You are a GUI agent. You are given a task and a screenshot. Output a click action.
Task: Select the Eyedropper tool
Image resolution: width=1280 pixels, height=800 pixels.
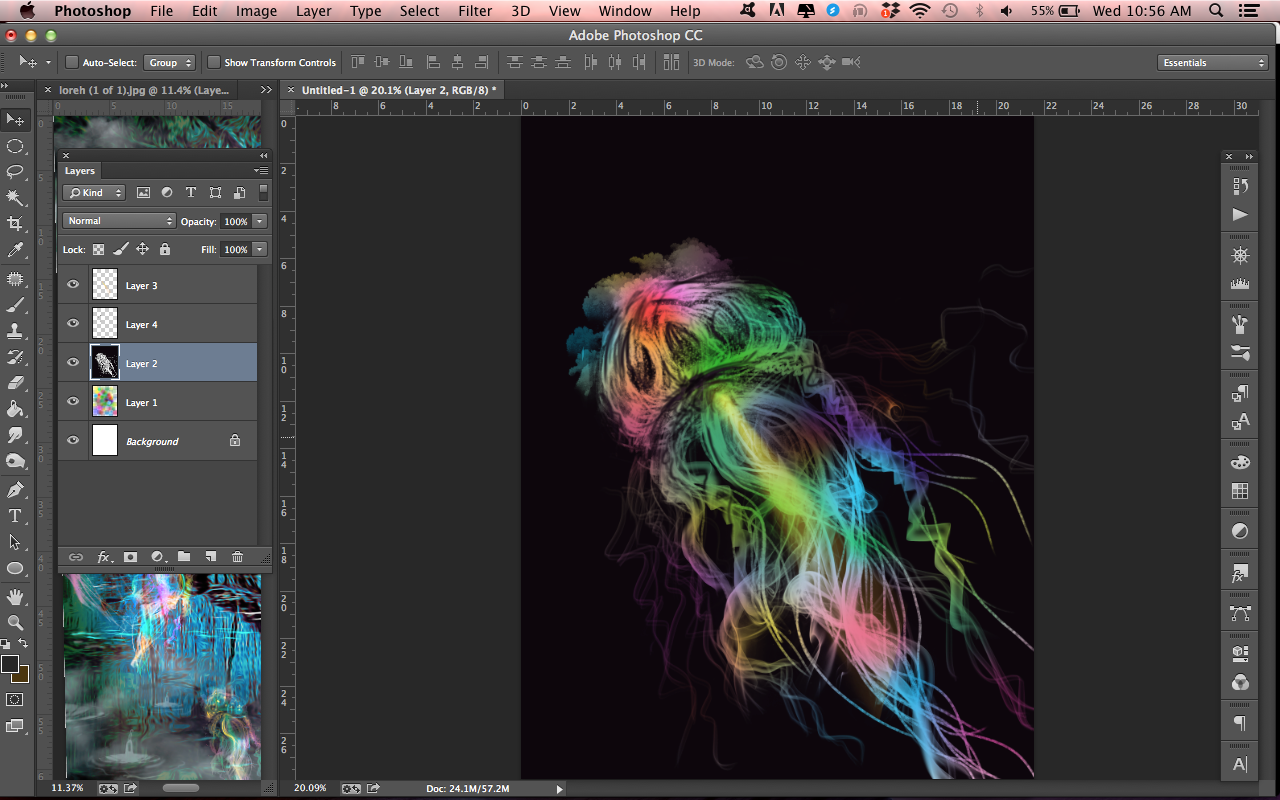coord(15,250)
